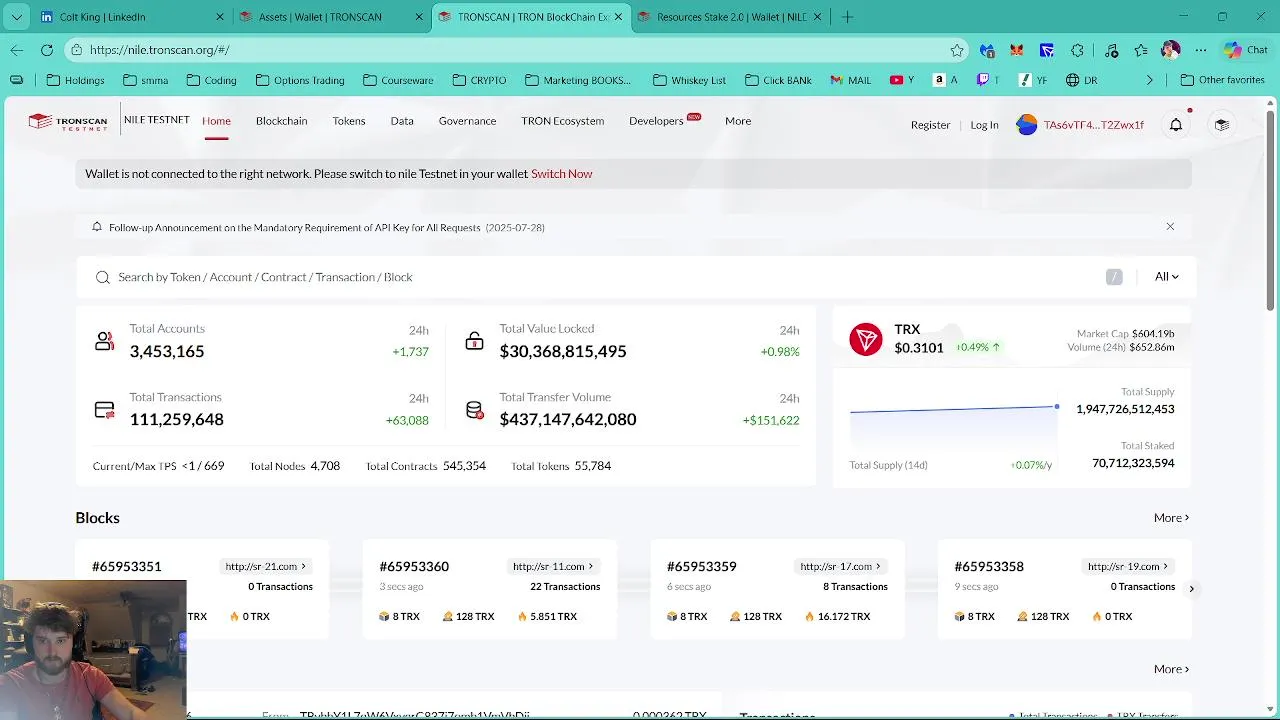Open the Other favorites folder
The width and height of the screenshot is (1280, 720).
point(1222,80)
